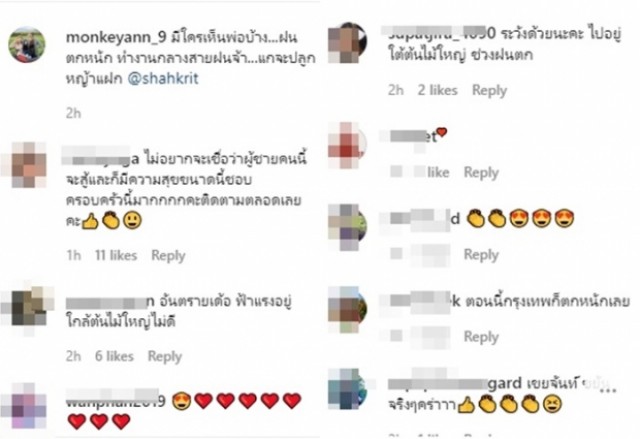Open avatar beside the gard username comment

coord(347,389)
